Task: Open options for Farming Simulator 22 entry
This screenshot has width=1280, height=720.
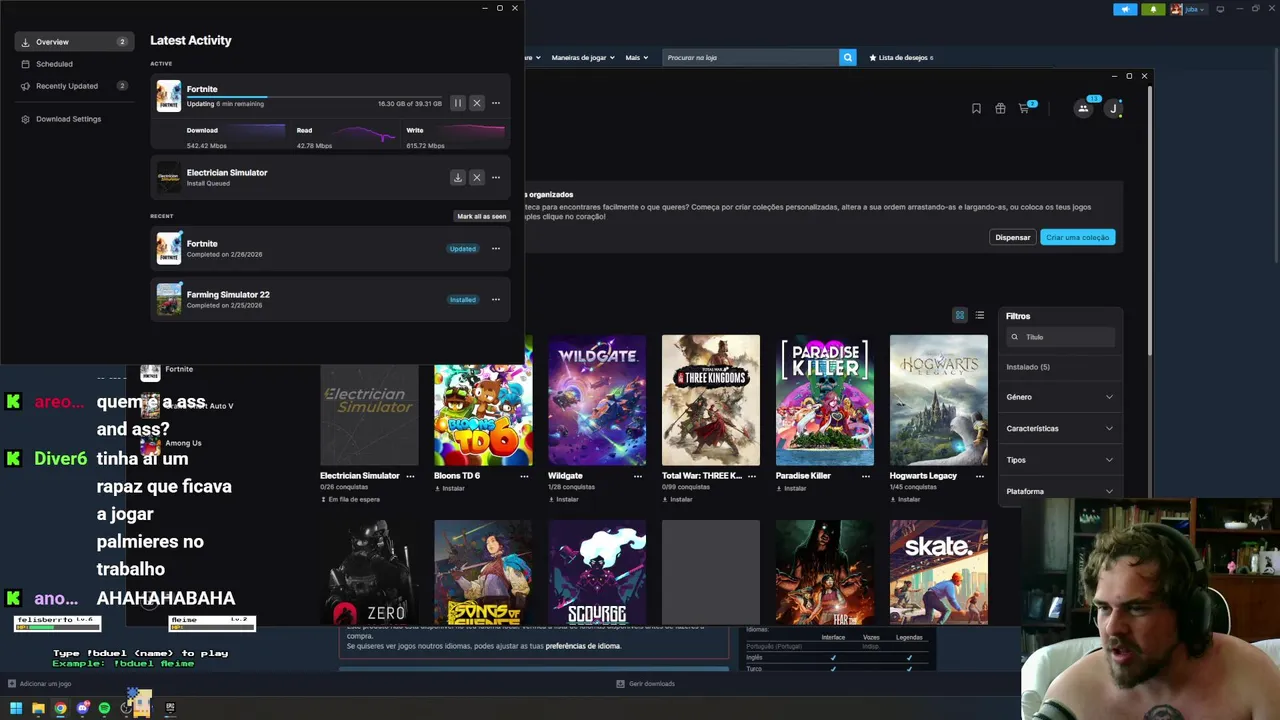Action: pos(495,299)
